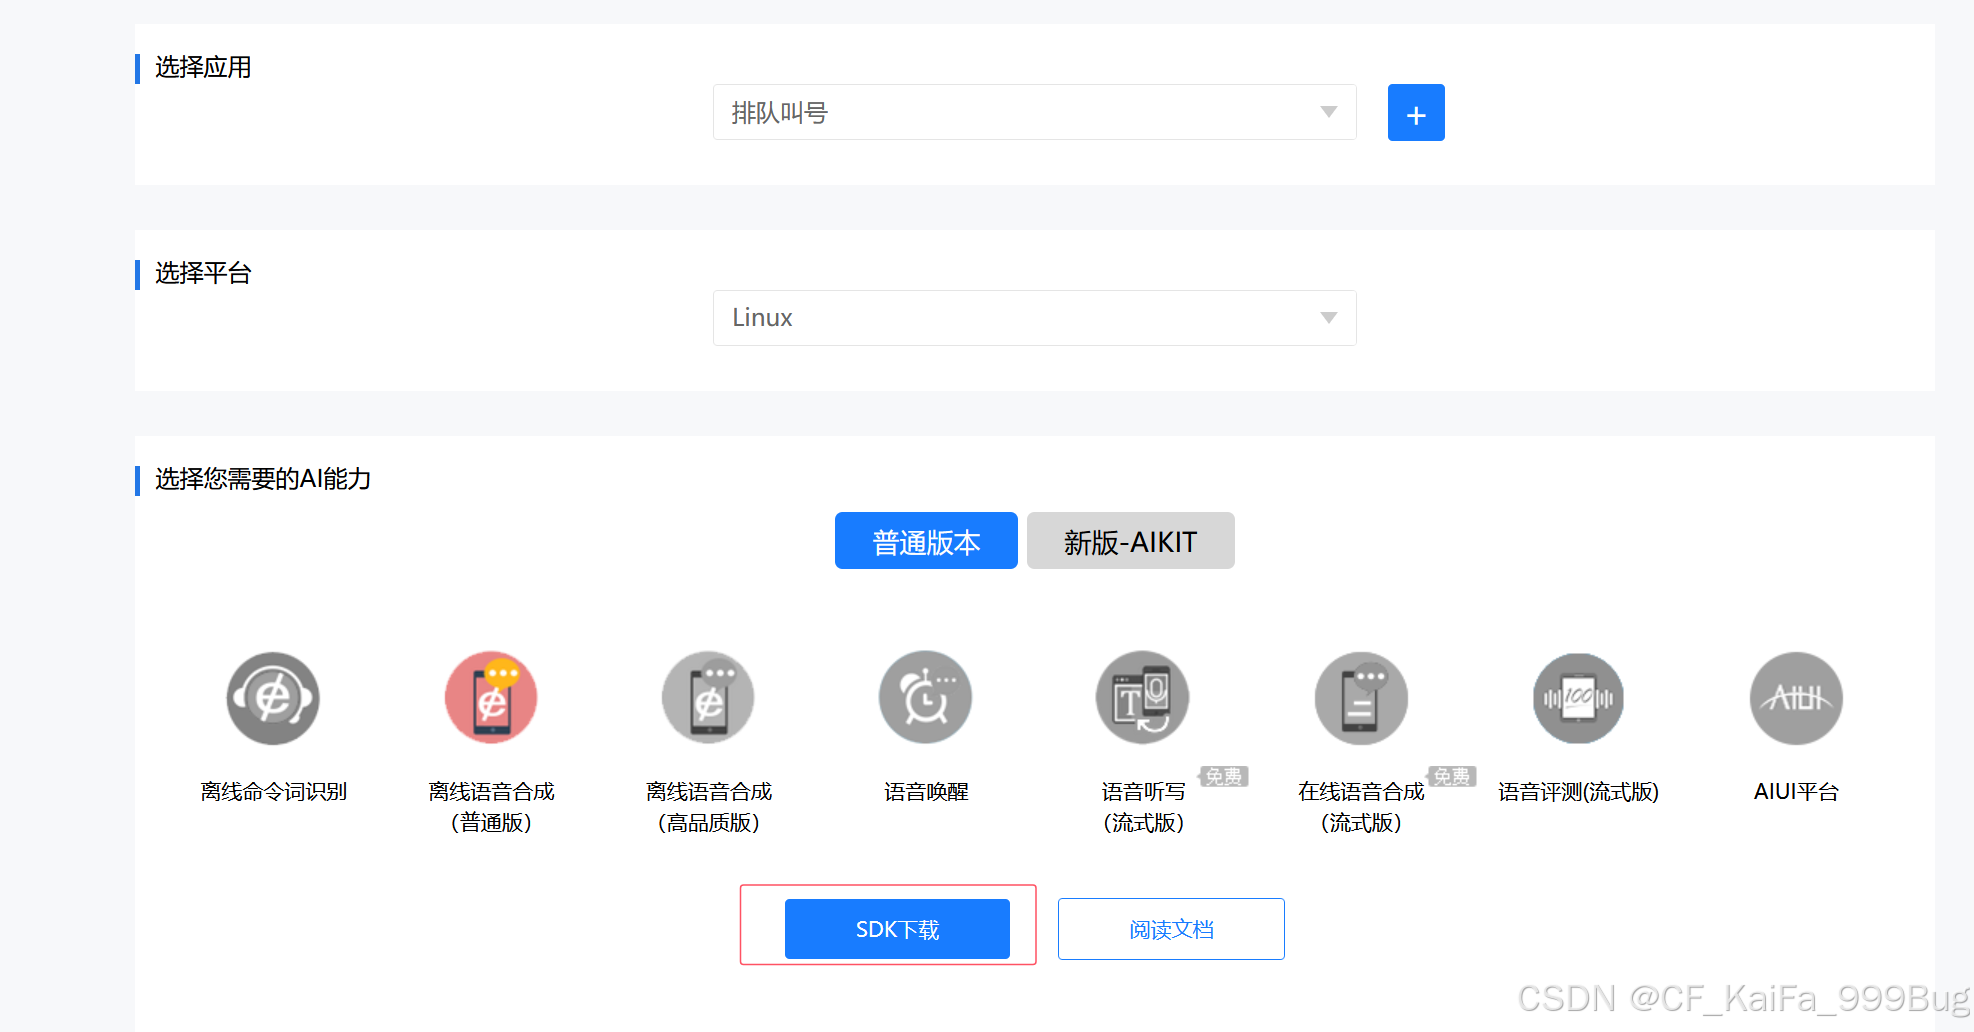This screenshot has height=1032, width=1974.
Task: Open the 排队叫号 application dropdown
Action: click(x=1034, y=112)
